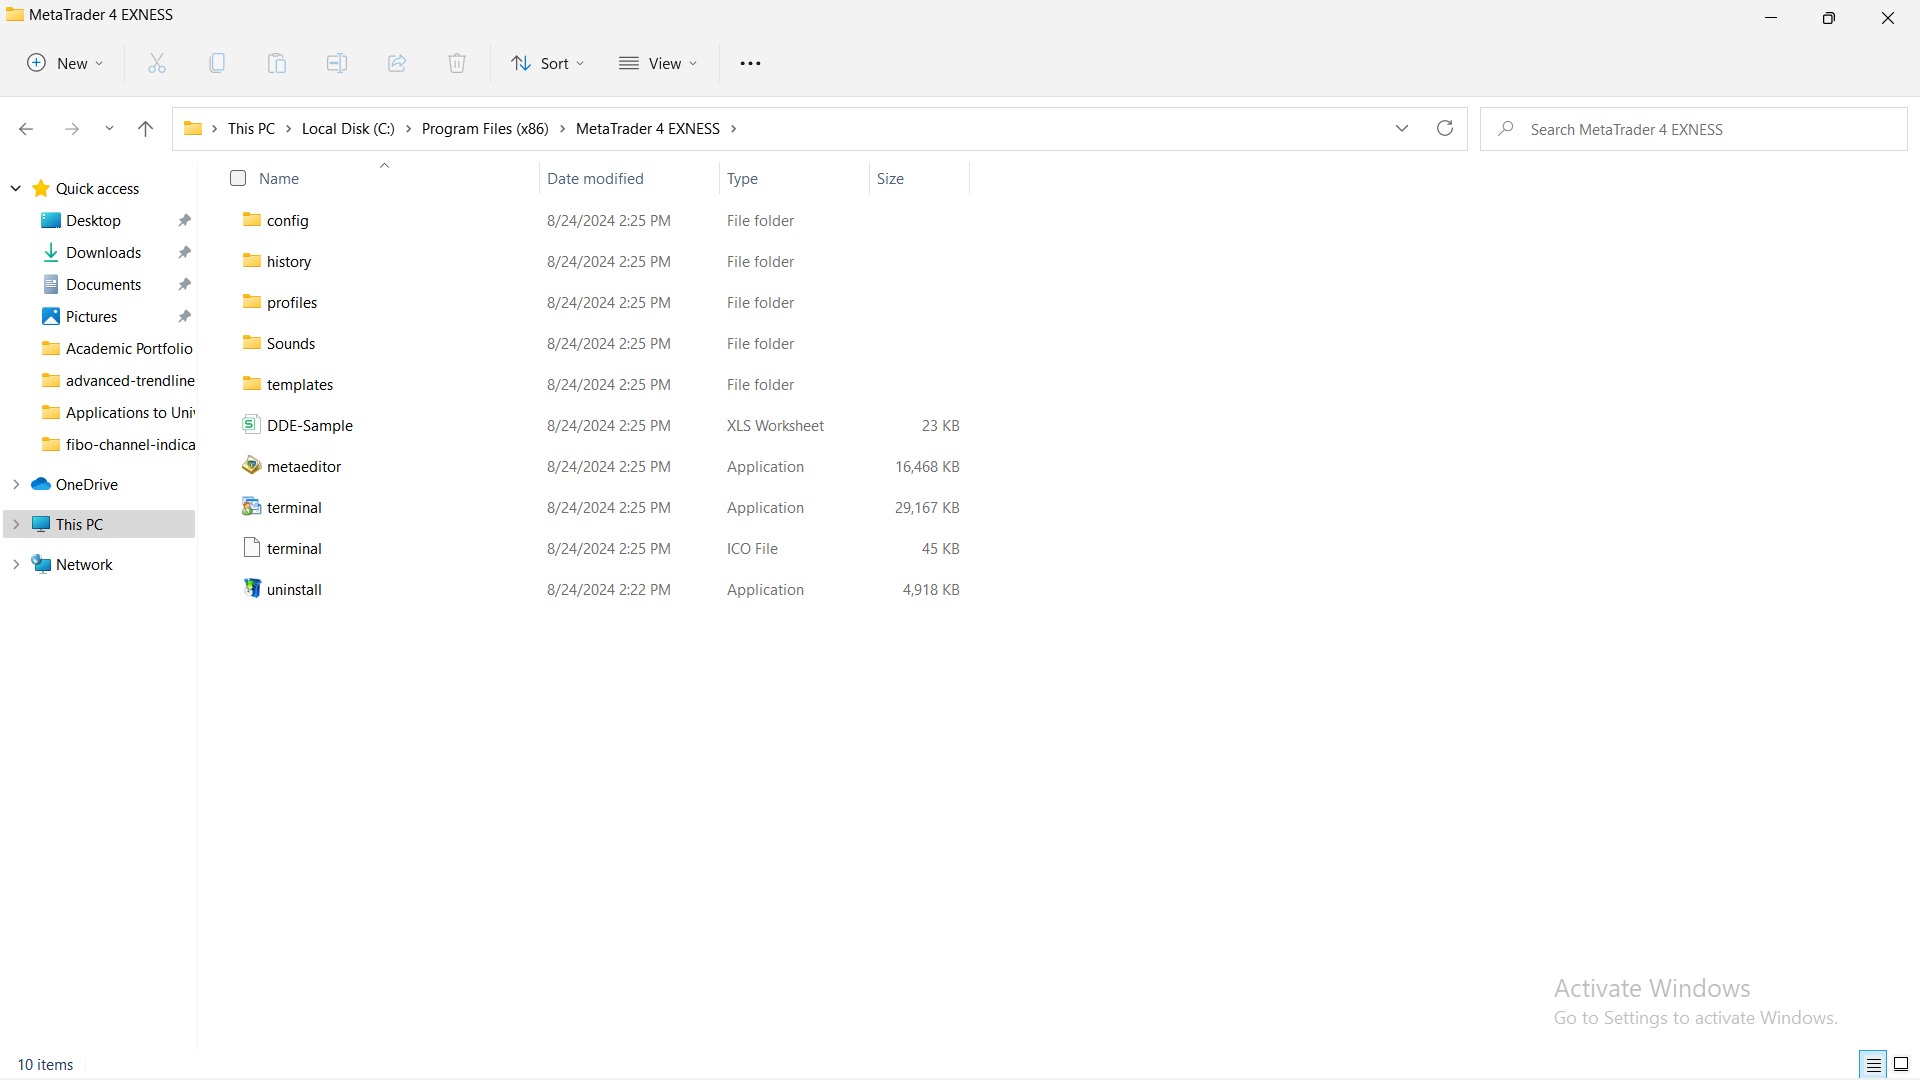
Task: Open fibo-channel-indica folder in sidebar
Action: [118, 445]
